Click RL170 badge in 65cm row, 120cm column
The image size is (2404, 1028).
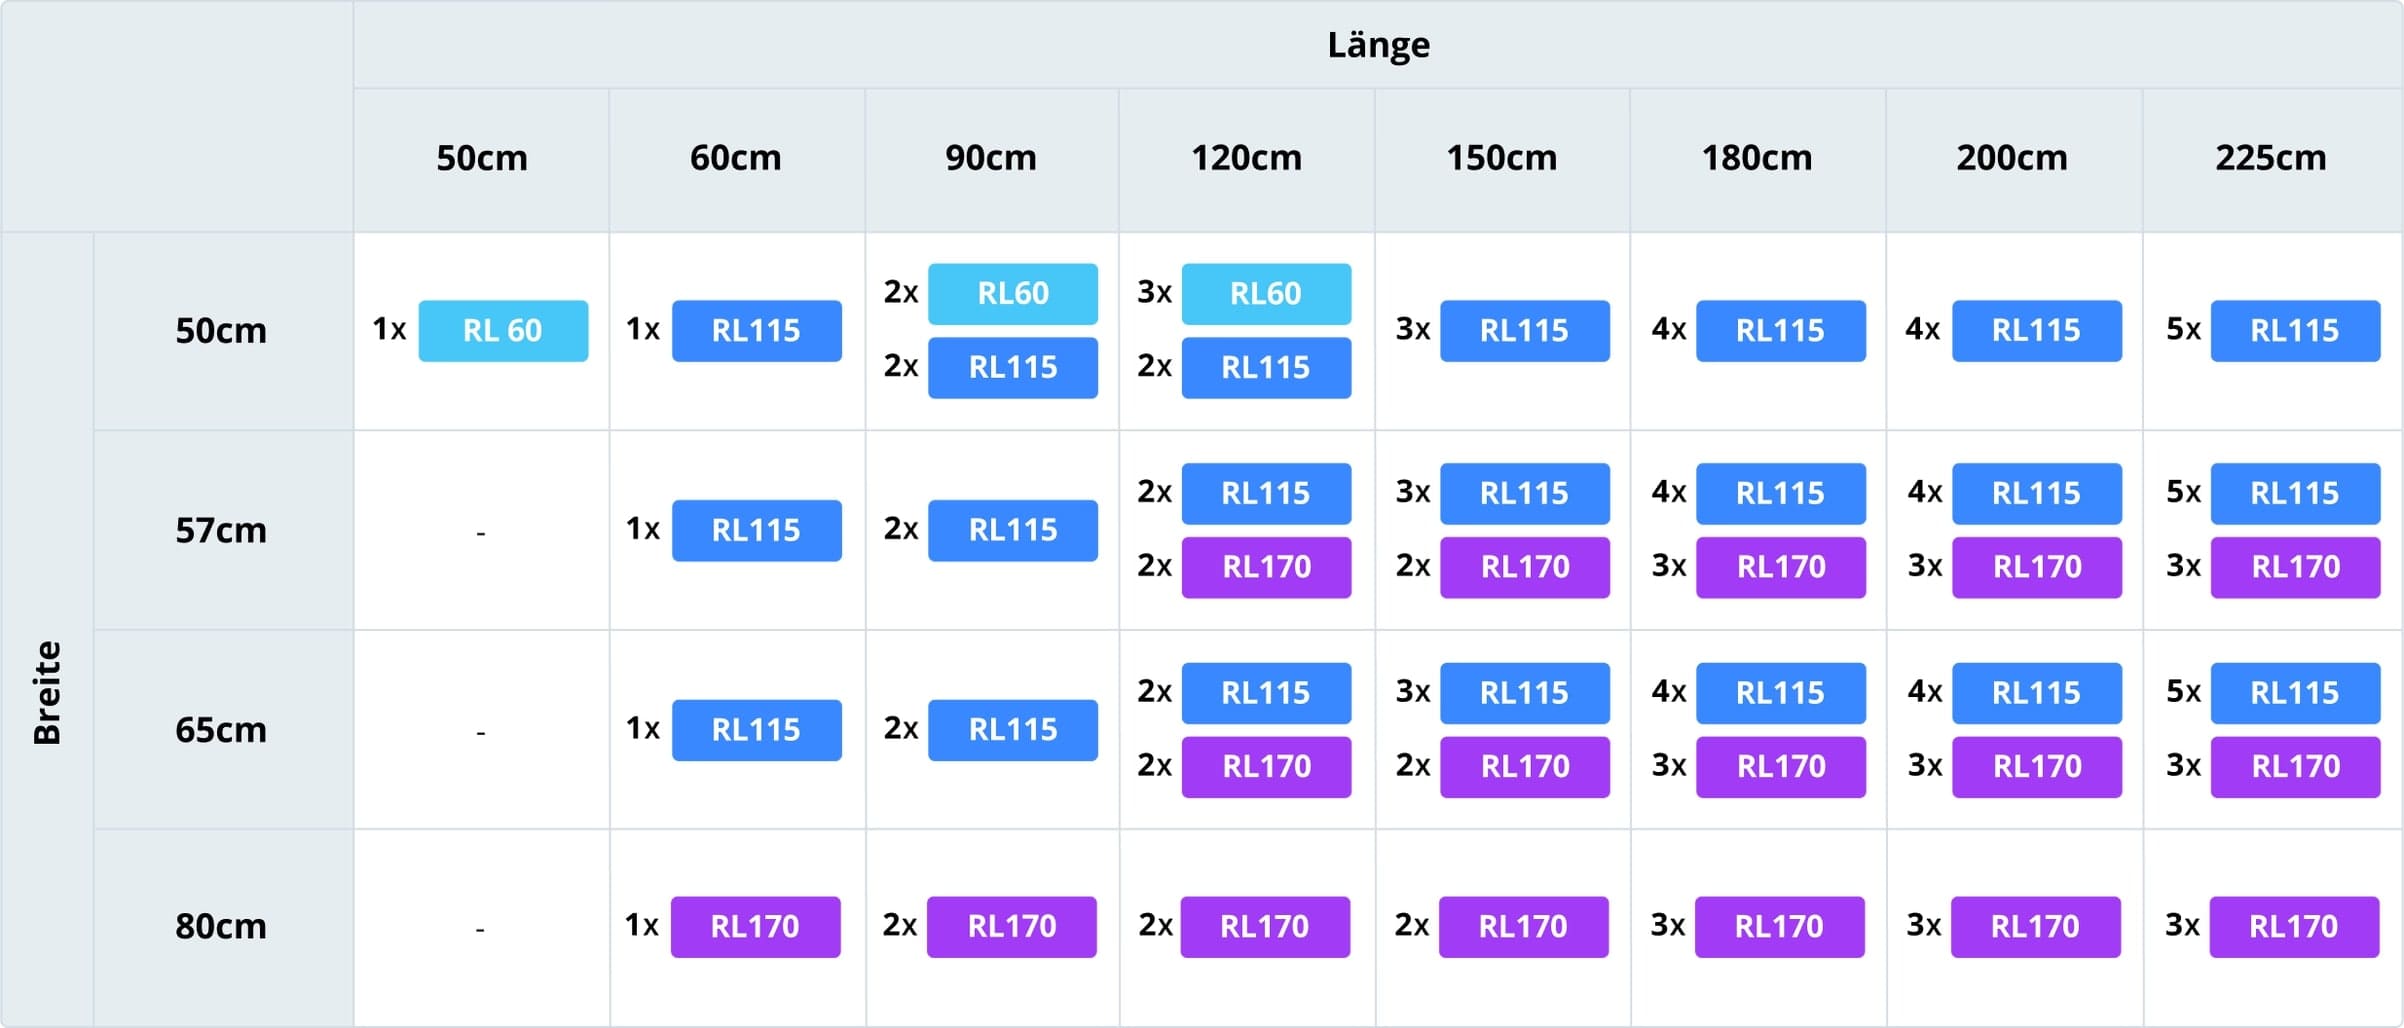click(x=1266, y=767)
